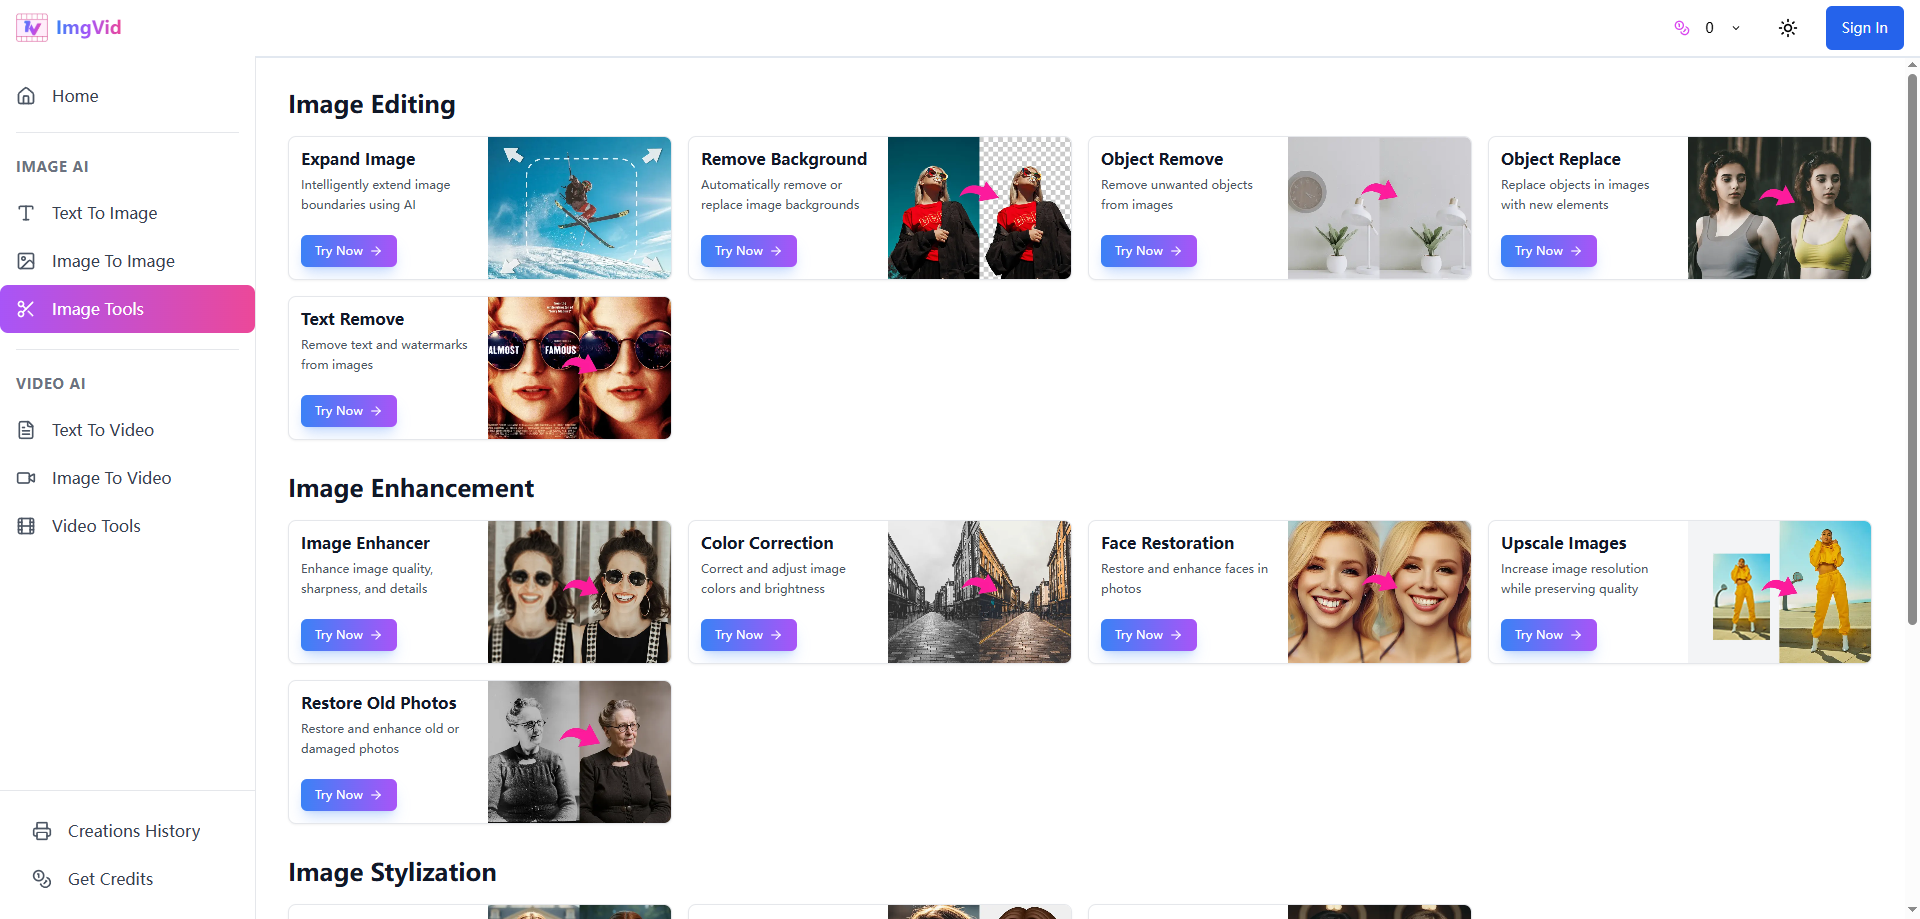Screen dimensions: 1920x919
Task: Click the Text To Video document icon
Action: click(26, 429)
